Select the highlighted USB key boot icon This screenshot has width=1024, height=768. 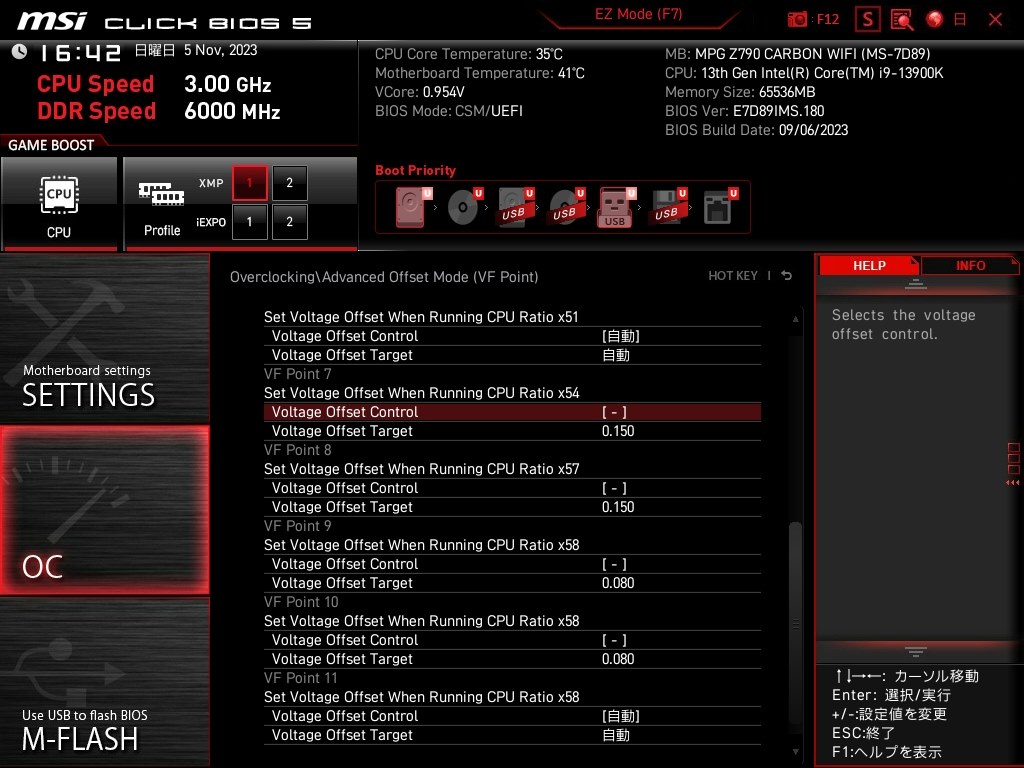(x=616, y=207)
